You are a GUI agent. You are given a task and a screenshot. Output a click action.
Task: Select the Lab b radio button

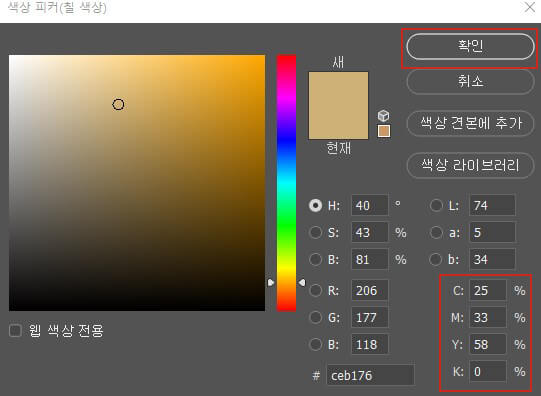(x=436, y=259)
